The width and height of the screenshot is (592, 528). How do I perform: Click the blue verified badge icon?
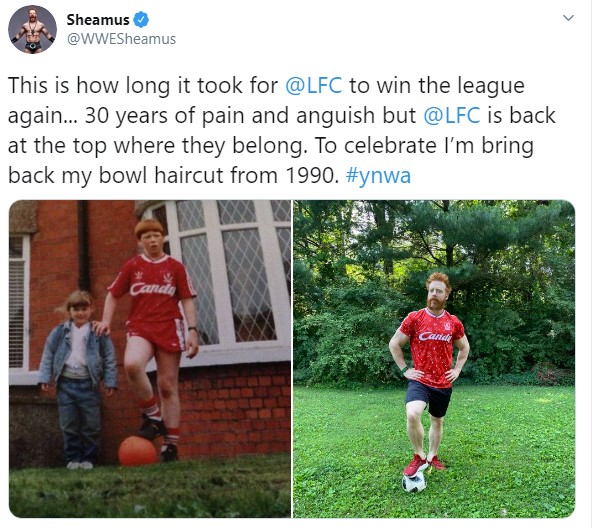141,20
